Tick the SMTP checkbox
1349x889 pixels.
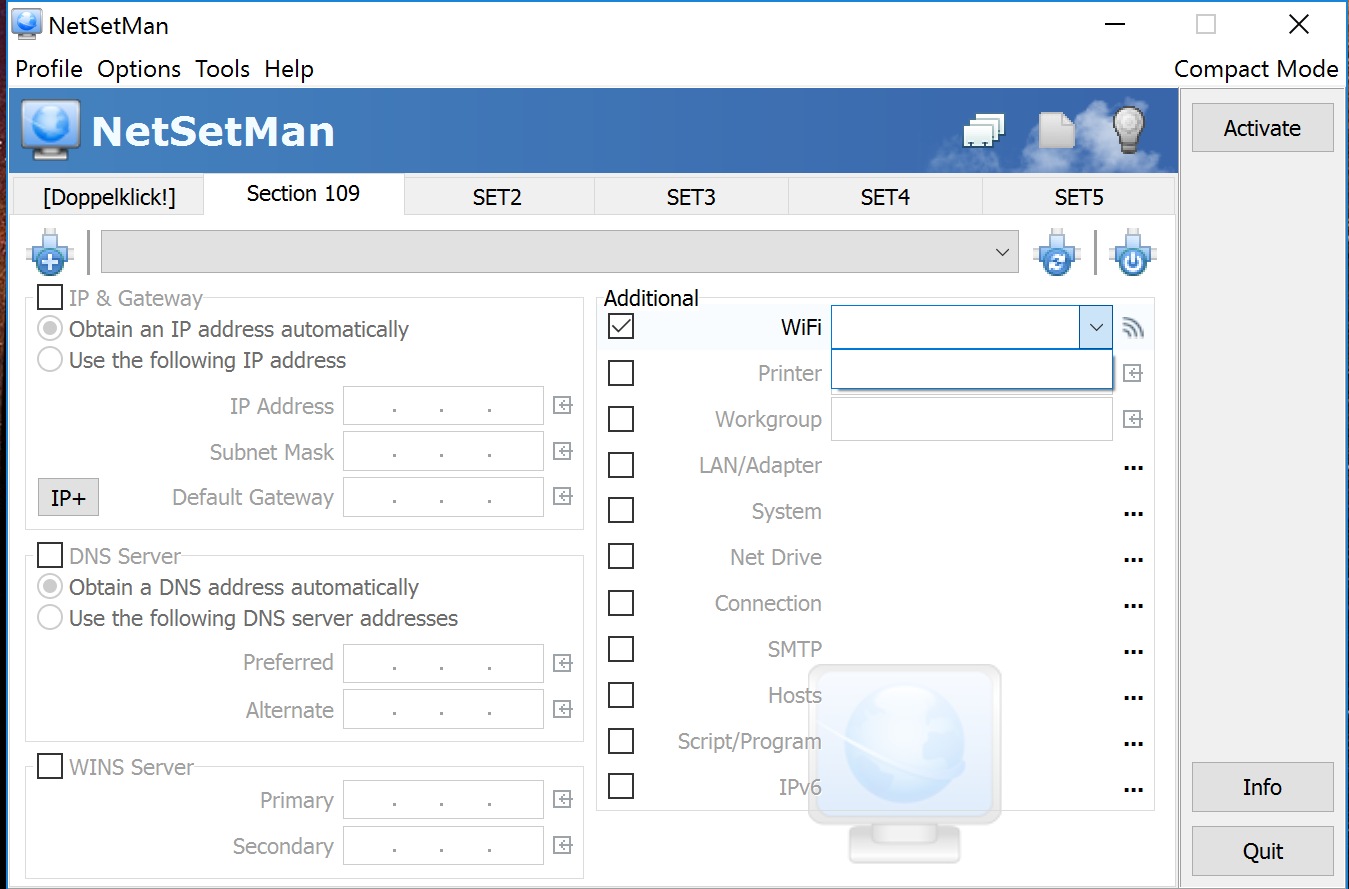(x=621, y=649)
